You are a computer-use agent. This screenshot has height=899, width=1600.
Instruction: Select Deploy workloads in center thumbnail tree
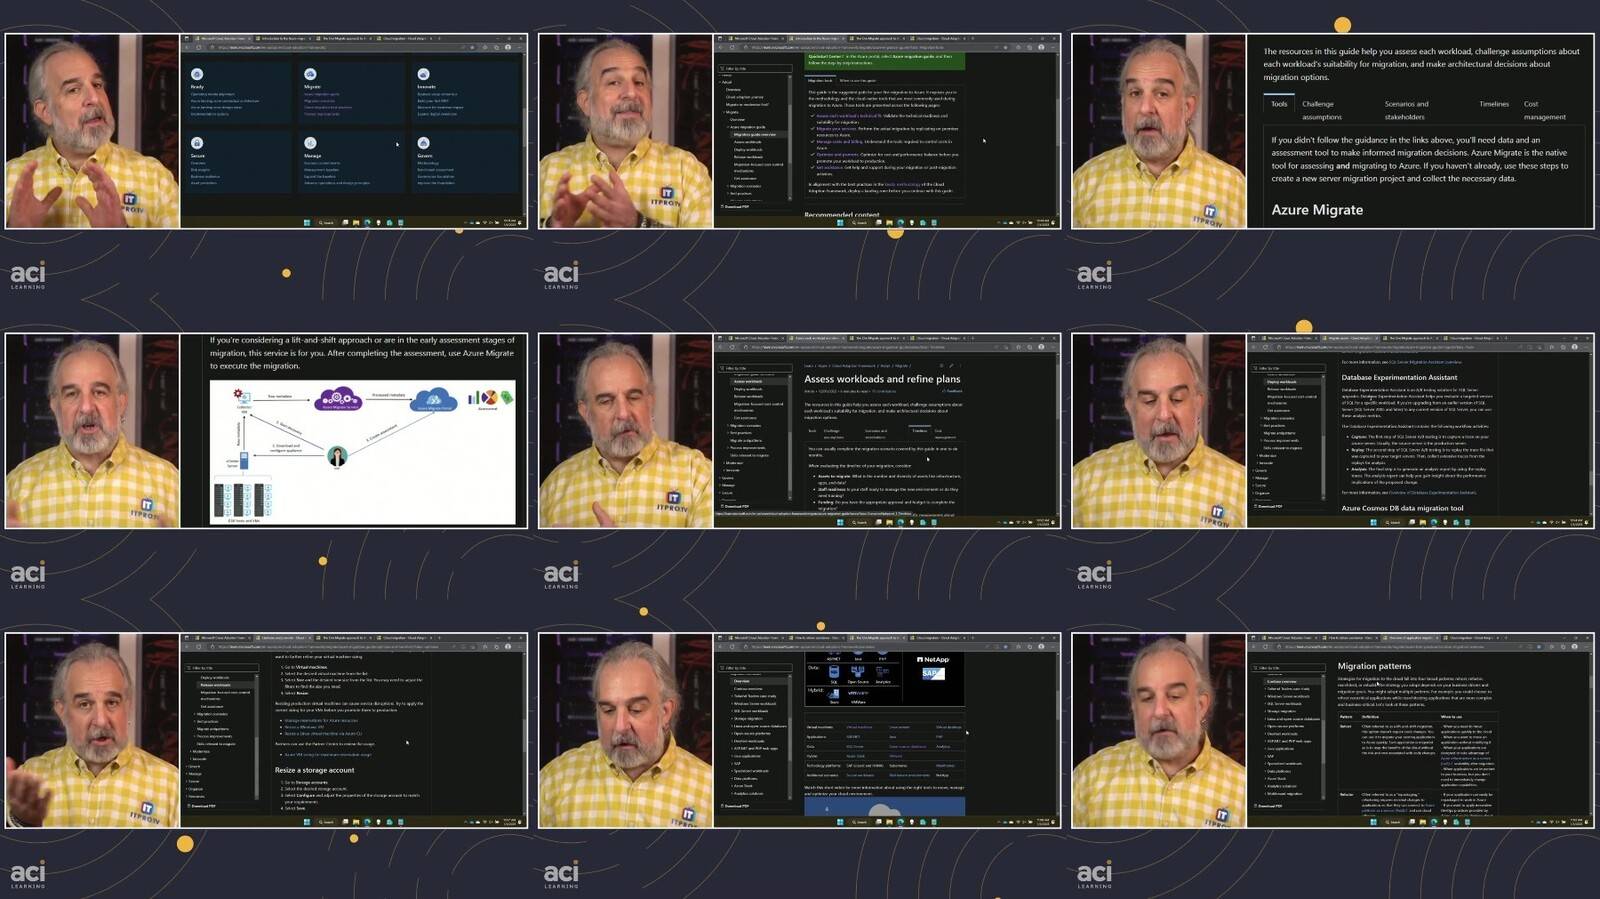coord(748,389)
